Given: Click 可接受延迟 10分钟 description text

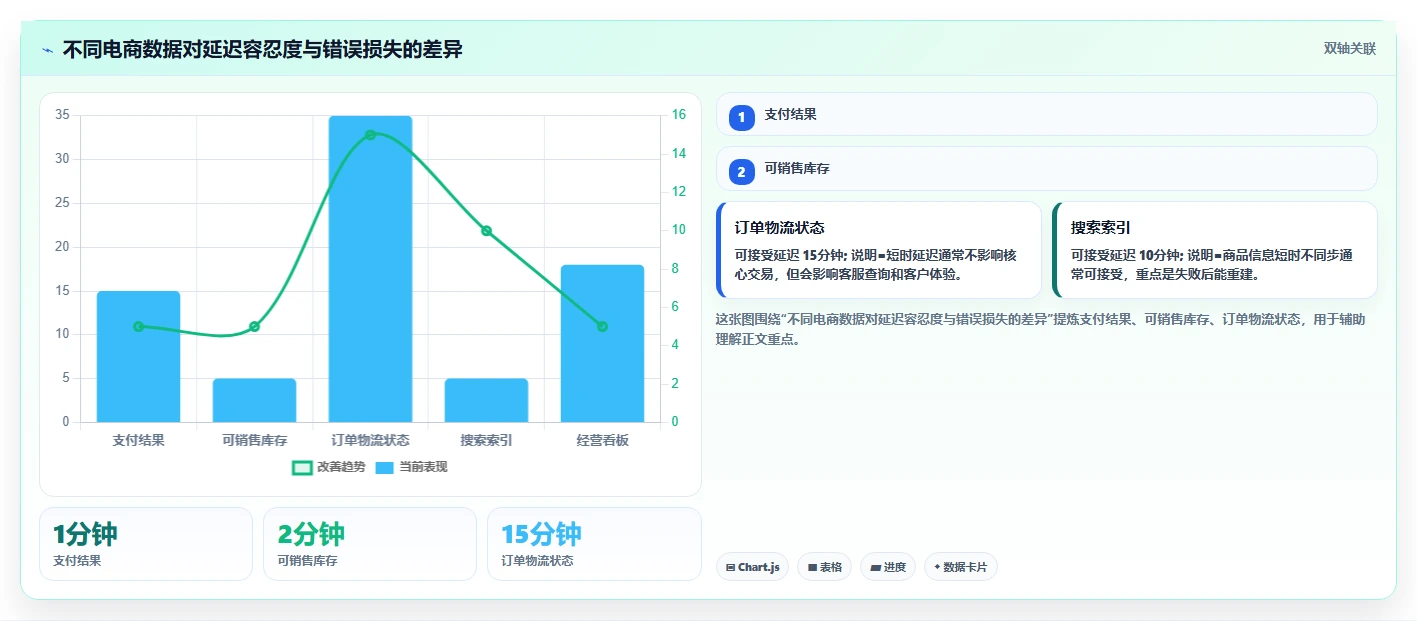Looking at the screenshot, I should (1212, 264).
